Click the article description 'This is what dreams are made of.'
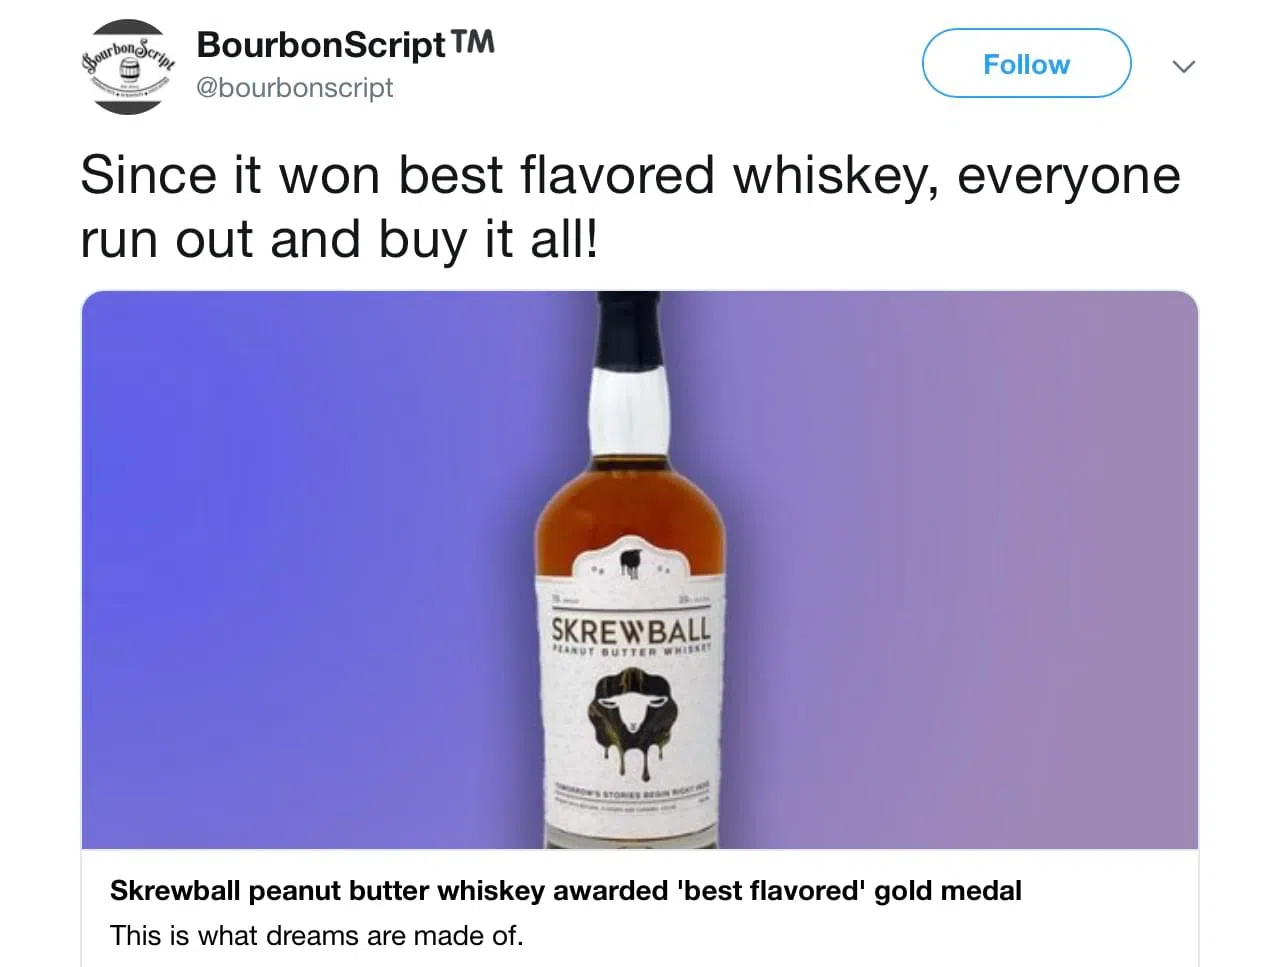Viewport: 1280px width, 967px height. point(316,936)
